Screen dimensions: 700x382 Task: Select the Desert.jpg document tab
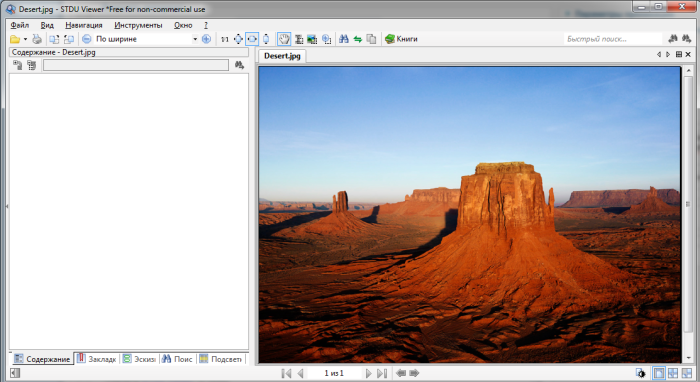[x=282, y=56]
